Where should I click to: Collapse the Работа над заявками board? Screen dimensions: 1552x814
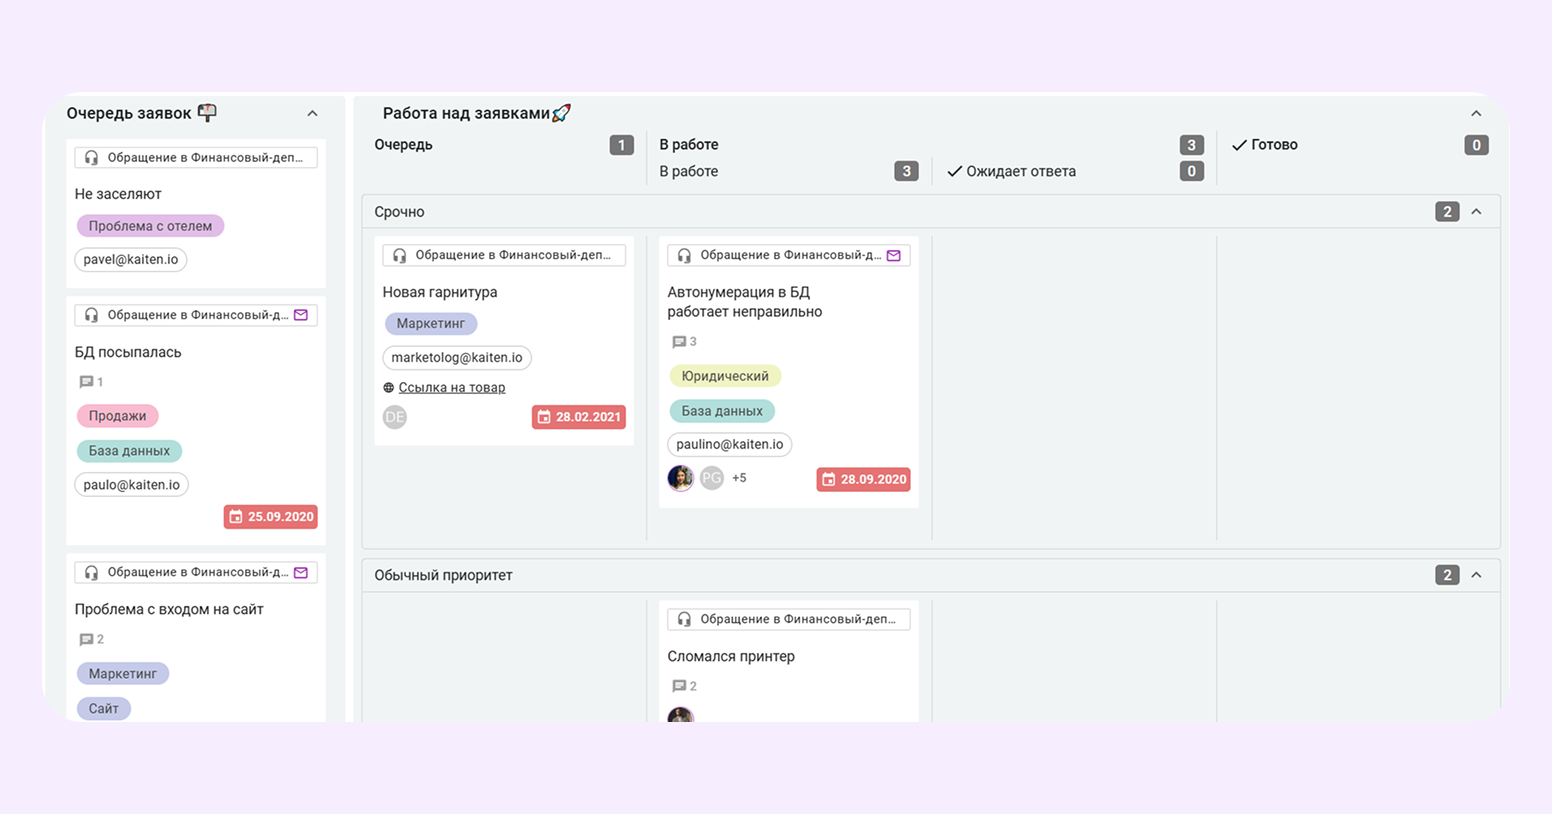pyautogui.click(x=1476, y=114)
